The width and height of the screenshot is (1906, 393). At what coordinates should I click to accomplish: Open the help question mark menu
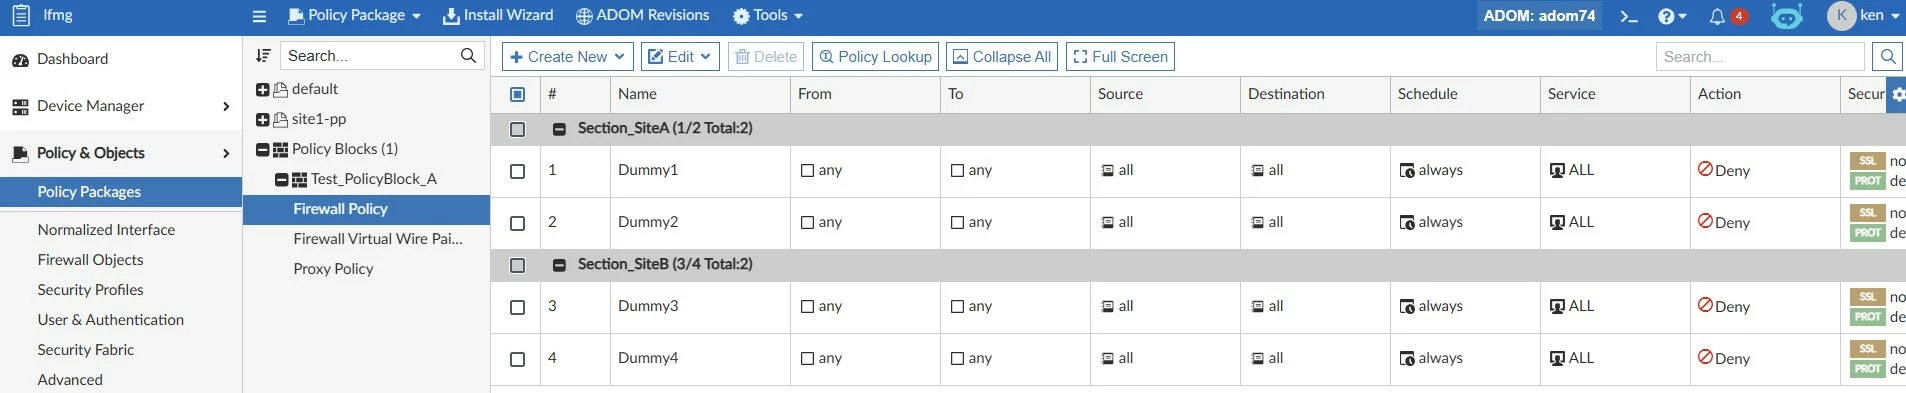coord(1672,16)
